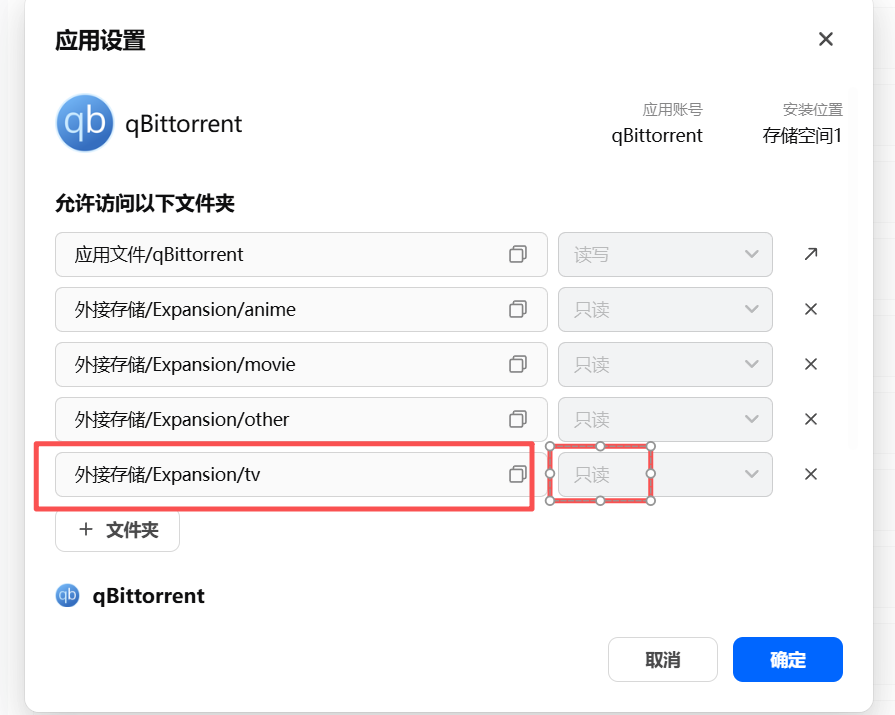Open the 只读 permission dropdown for Expansion/movie
Screen dimensions: 895x715
coord(665,365)
